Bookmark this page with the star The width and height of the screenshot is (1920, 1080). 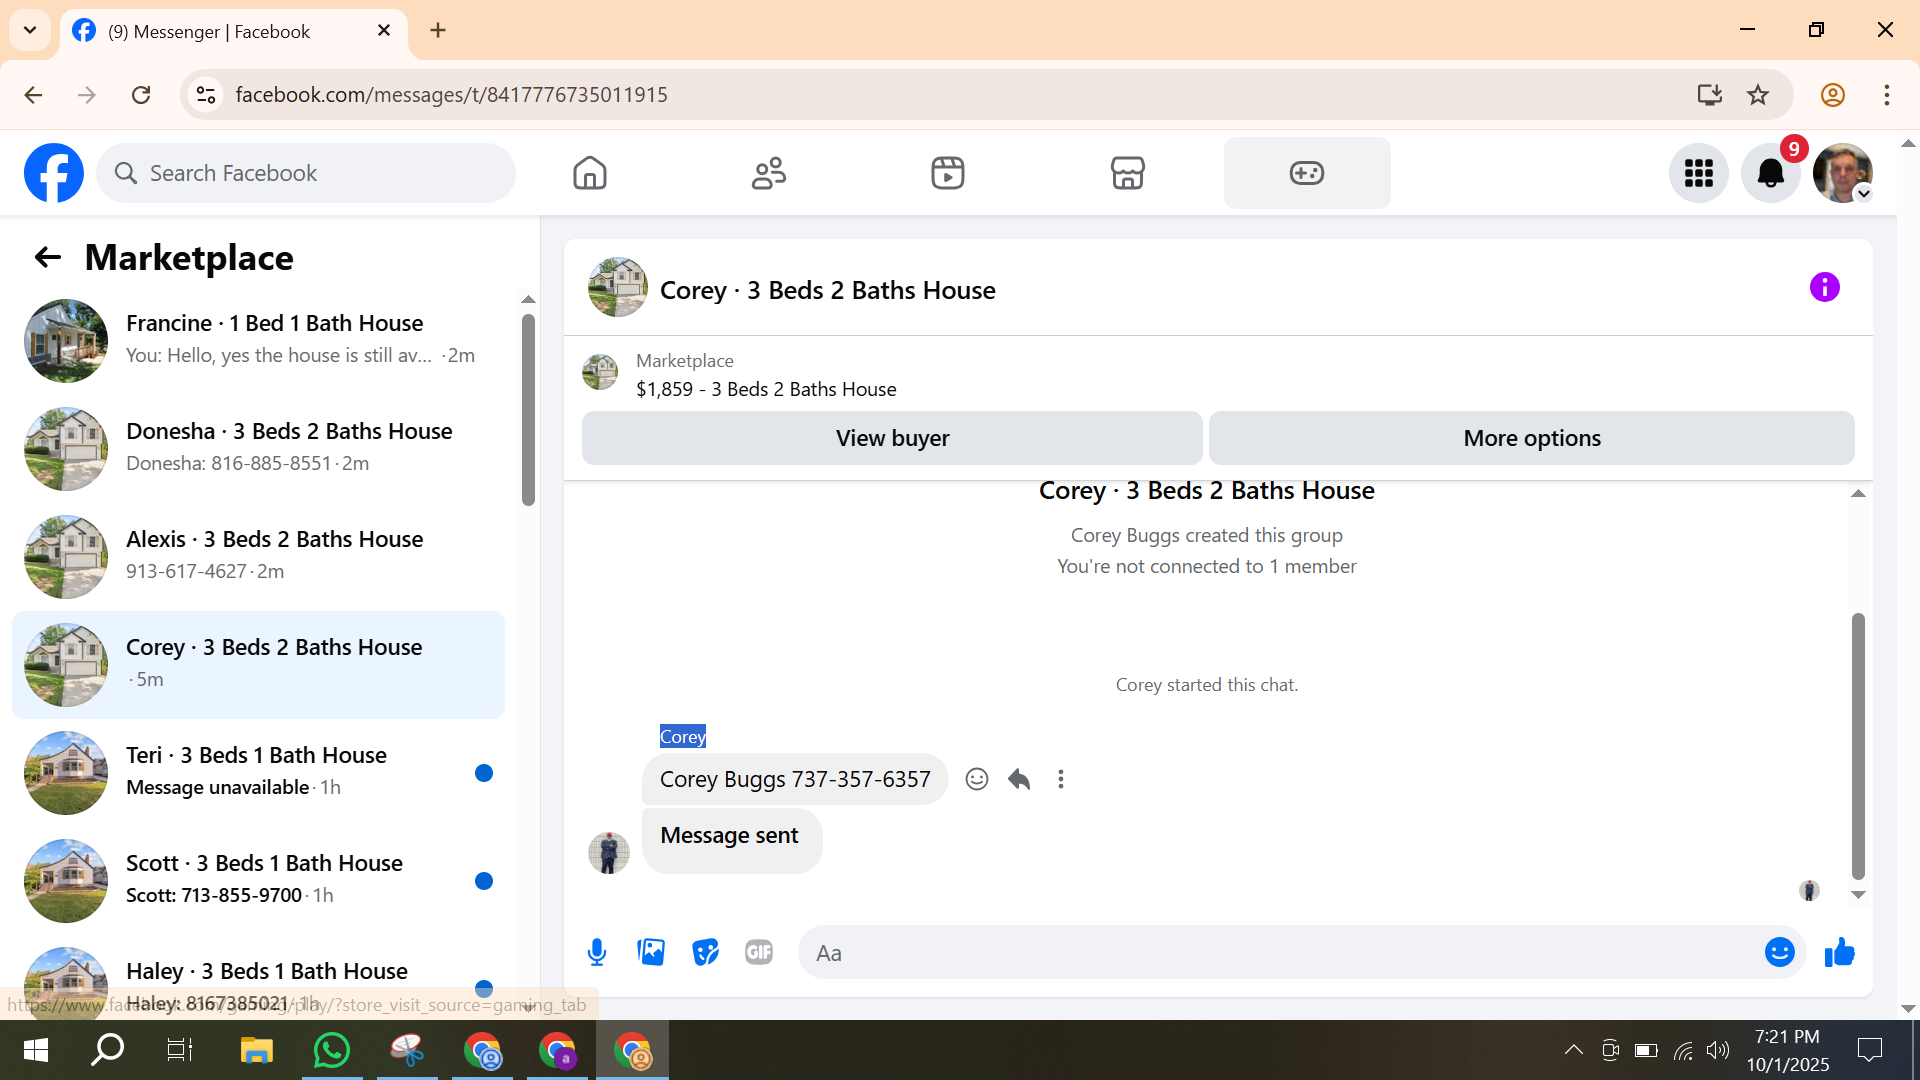tap(1758, 95)
